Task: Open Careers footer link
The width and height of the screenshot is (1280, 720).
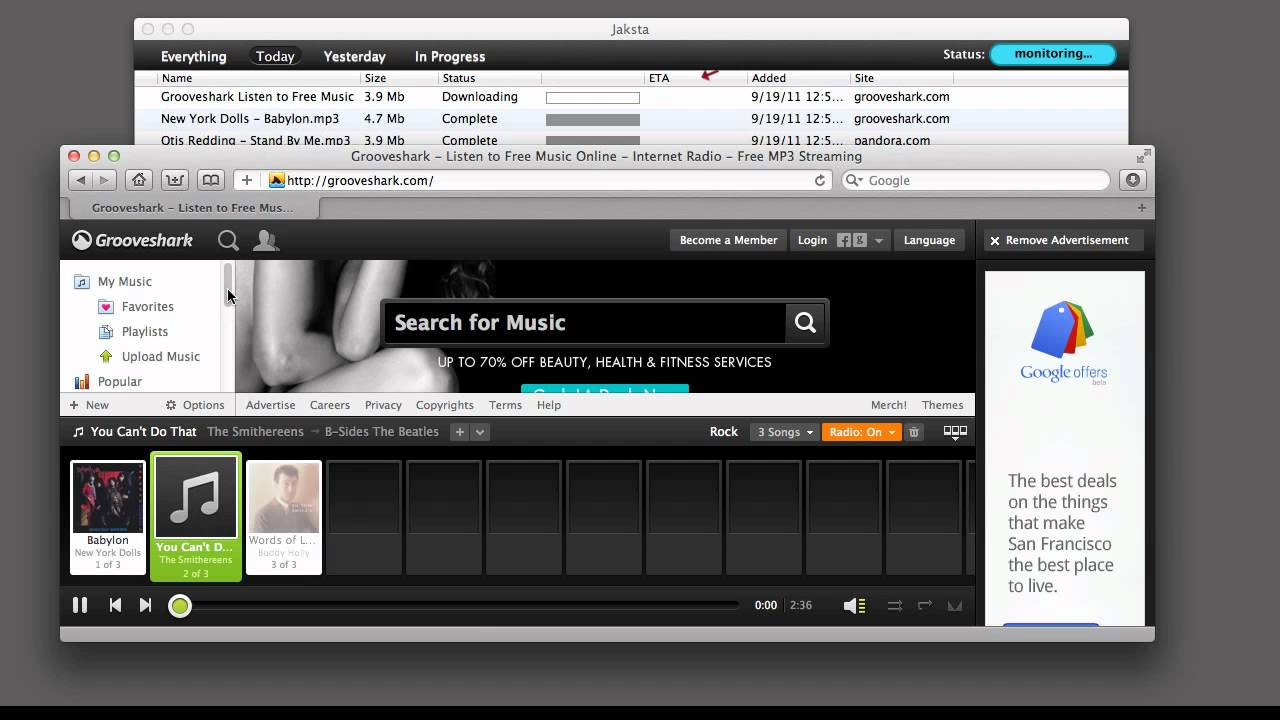Action: 329,405
